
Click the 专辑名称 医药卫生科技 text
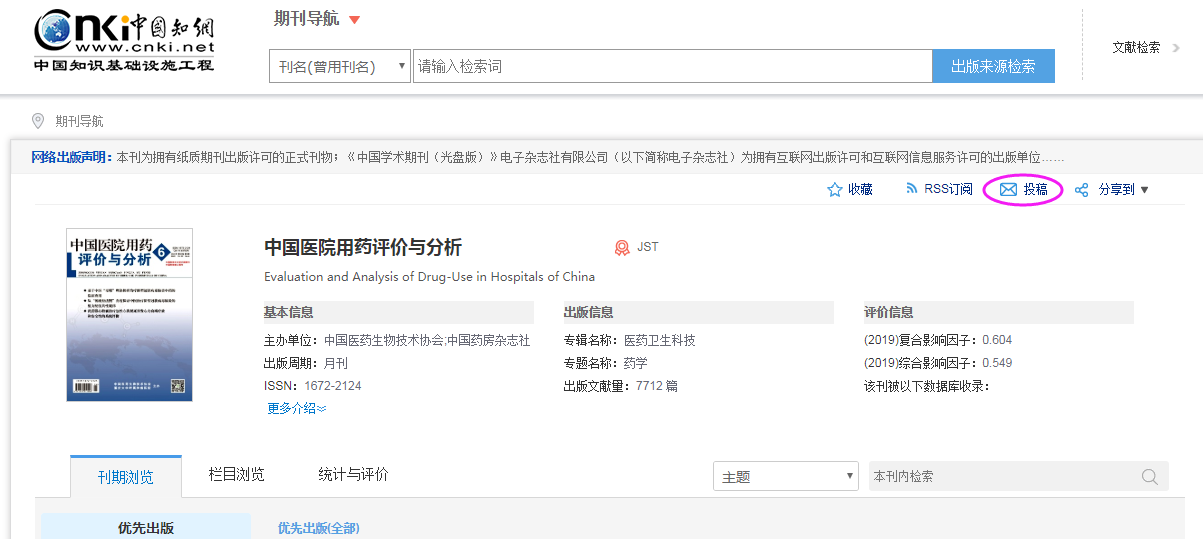point(629,340)
